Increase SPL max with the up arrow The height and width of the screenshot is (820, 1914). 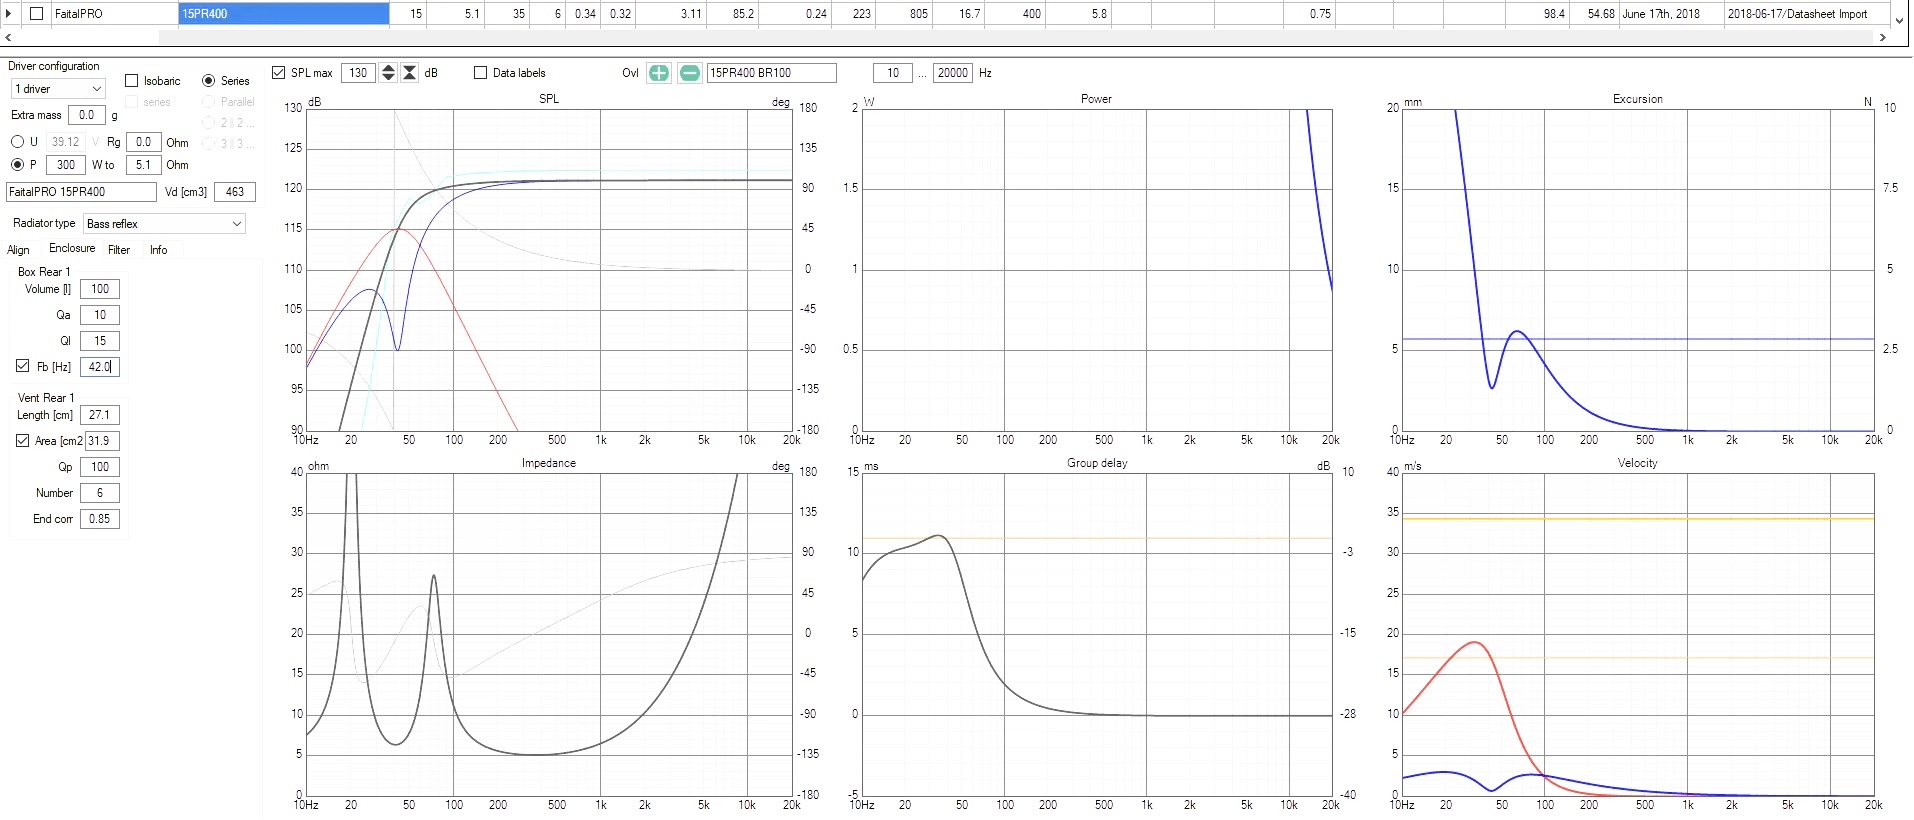click(389, 68)
